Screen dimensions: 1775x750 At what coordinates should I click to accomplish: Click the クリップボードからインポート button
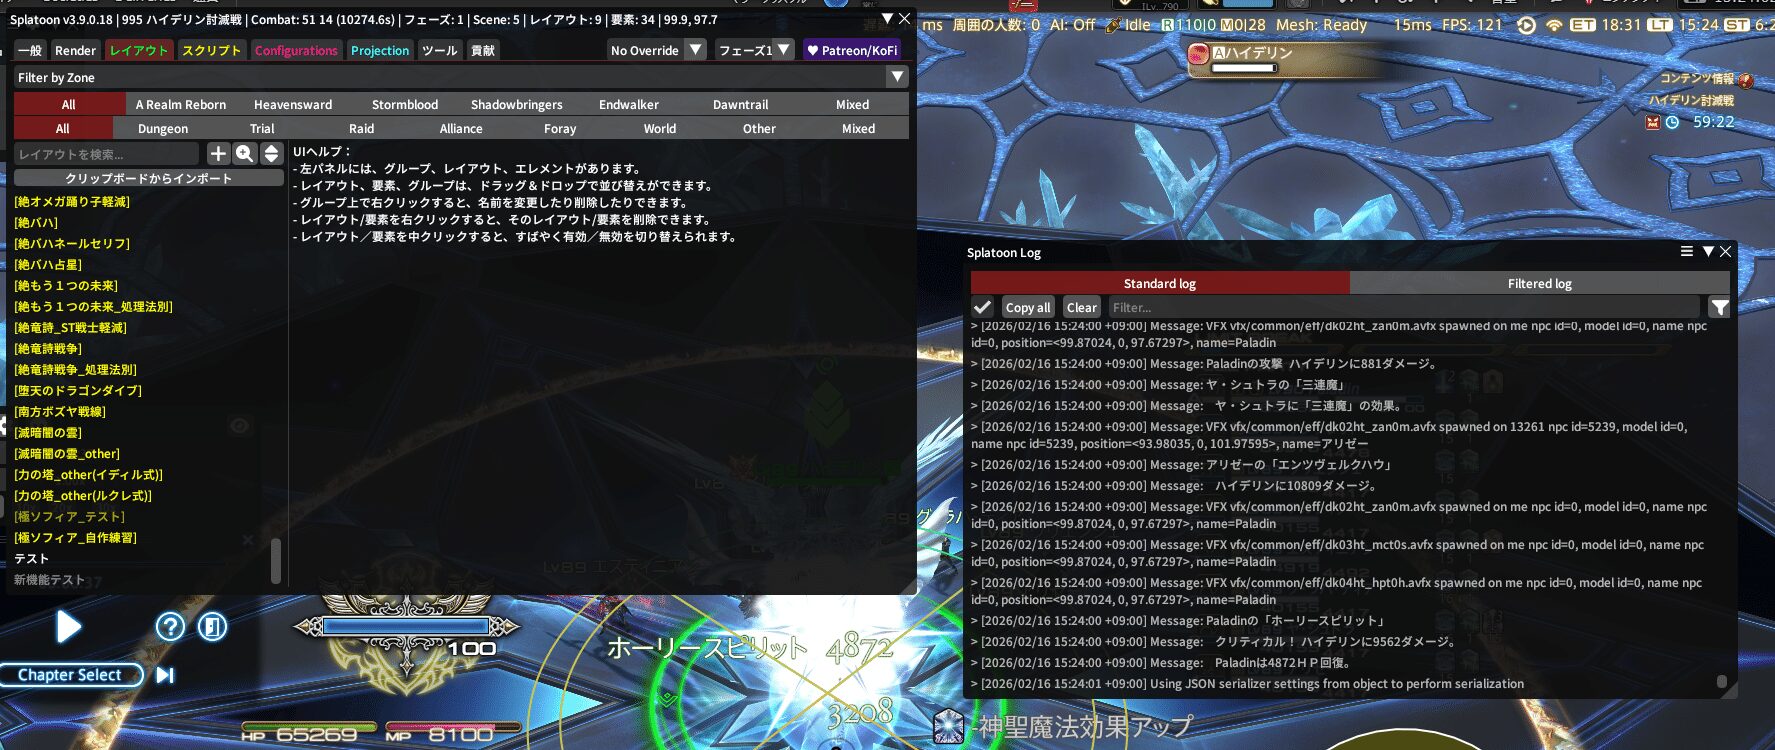point(149,178)
